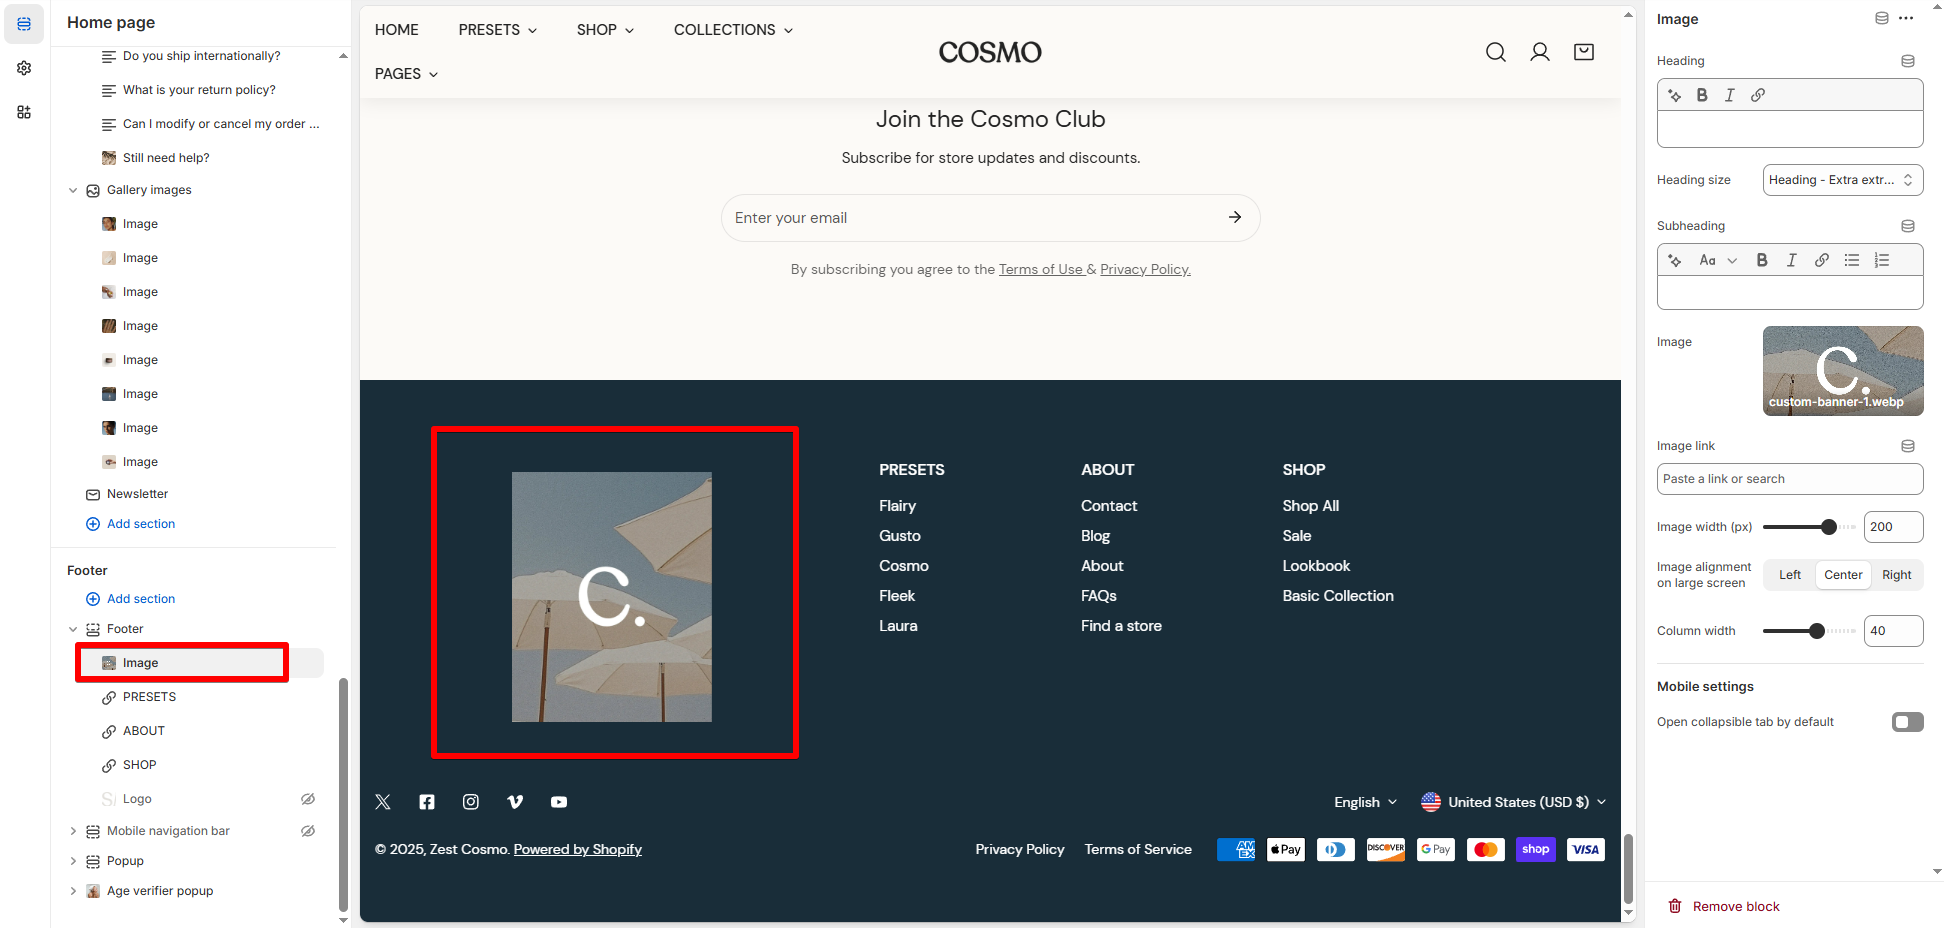Click the Heading italic formatting icon
Screen dimensions: 1944x928
click(x=1729, y=95)
